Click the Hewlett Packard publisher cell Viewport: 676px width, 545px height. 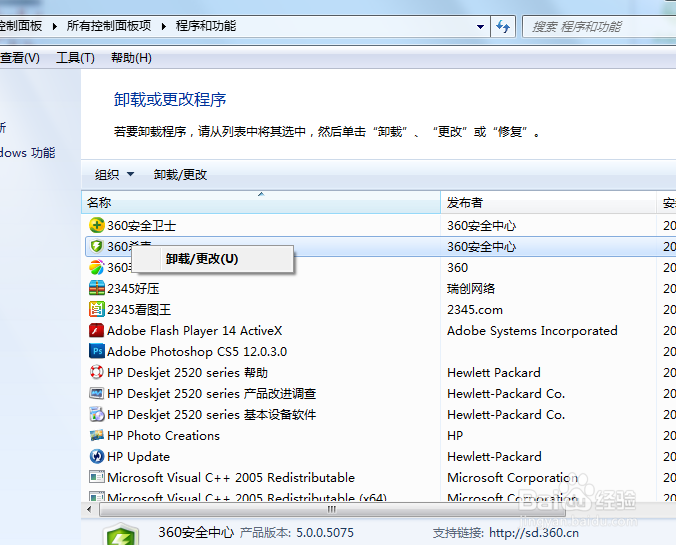[494, 373]
